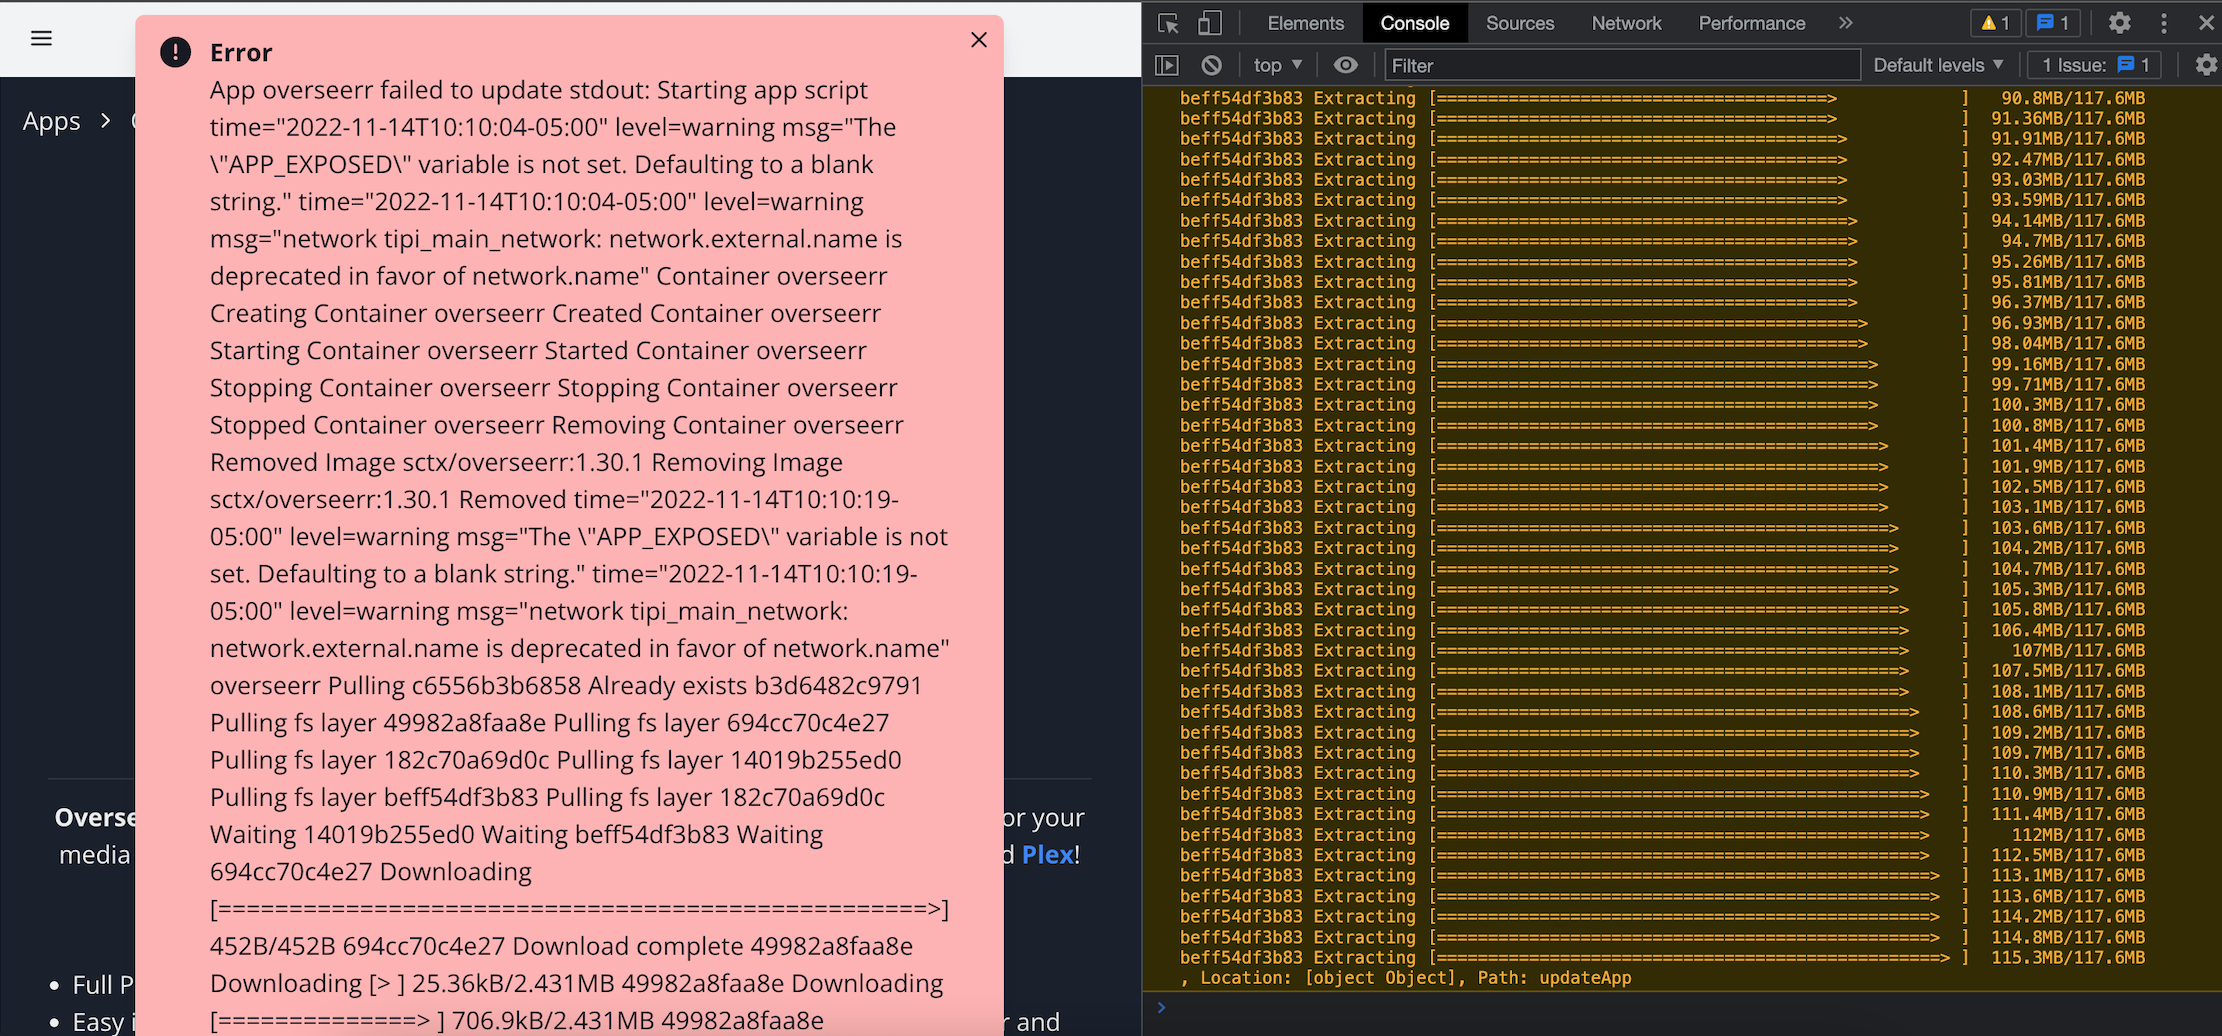Open console settings gear
Image resolution: width=2222 pixels, height=1036 pixels.
[2206, 64]
